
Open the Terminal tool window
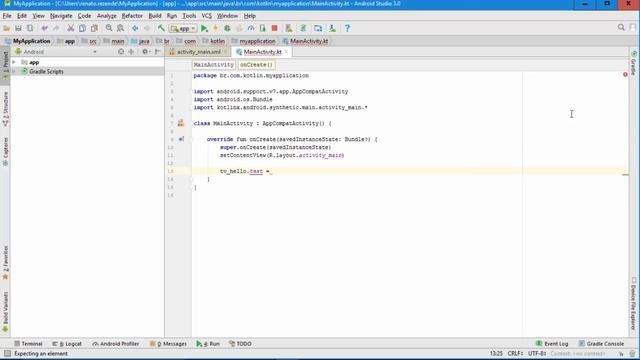(x=28, y=344)
